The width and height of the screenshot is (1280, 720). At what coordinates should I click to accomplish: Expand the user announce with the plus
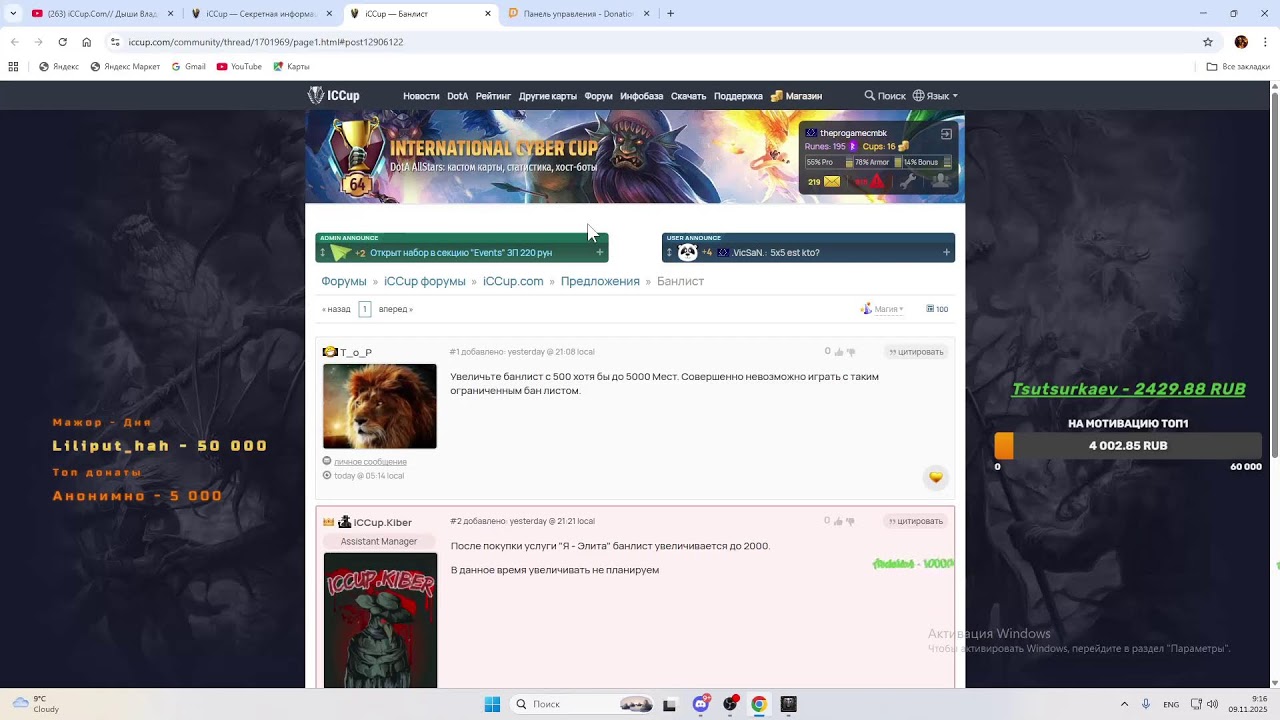946,253
